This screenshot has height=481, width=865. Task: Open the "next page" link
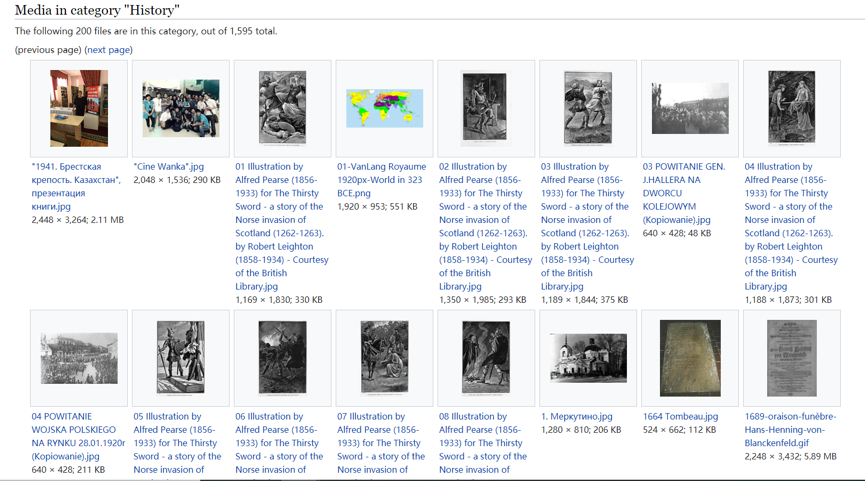(x=108, y=50)
